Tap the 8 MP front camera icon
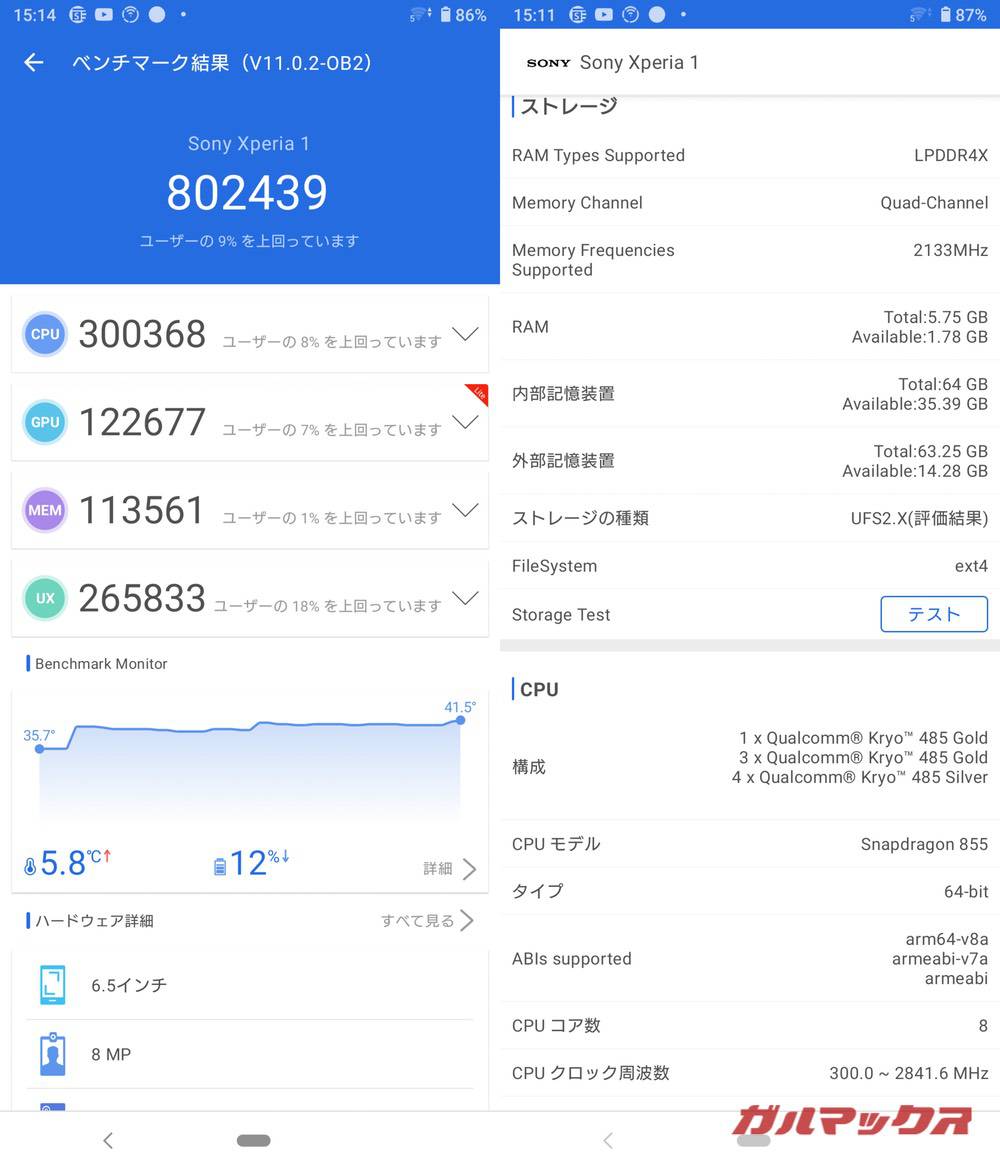 pos(53,1054)
